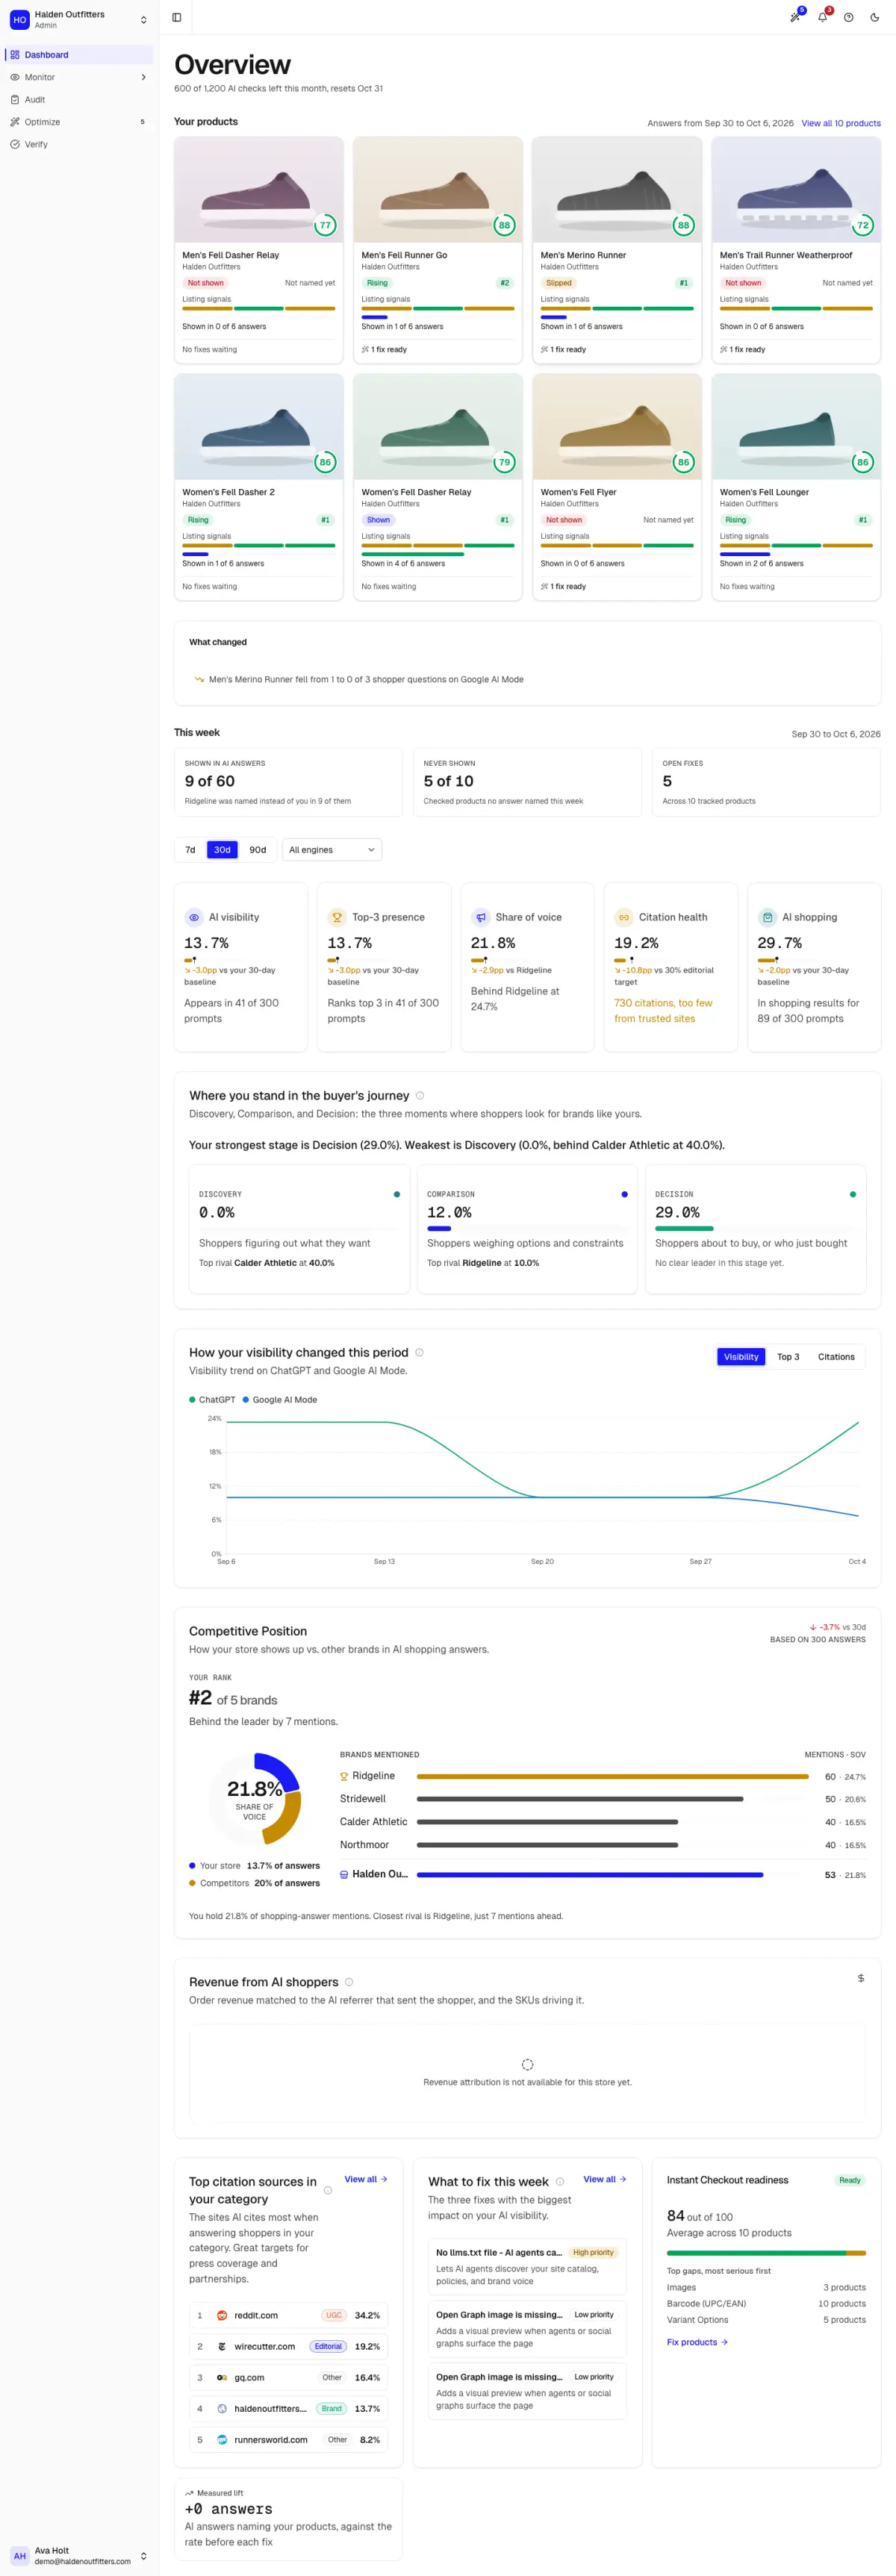
Task: Click the runnersworld.com favicon
Action: click(x=222, y=2439)
